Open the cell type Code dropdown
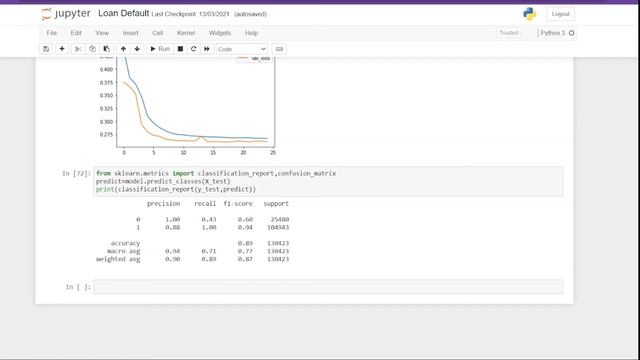640x360 pixels. (242, 49)
